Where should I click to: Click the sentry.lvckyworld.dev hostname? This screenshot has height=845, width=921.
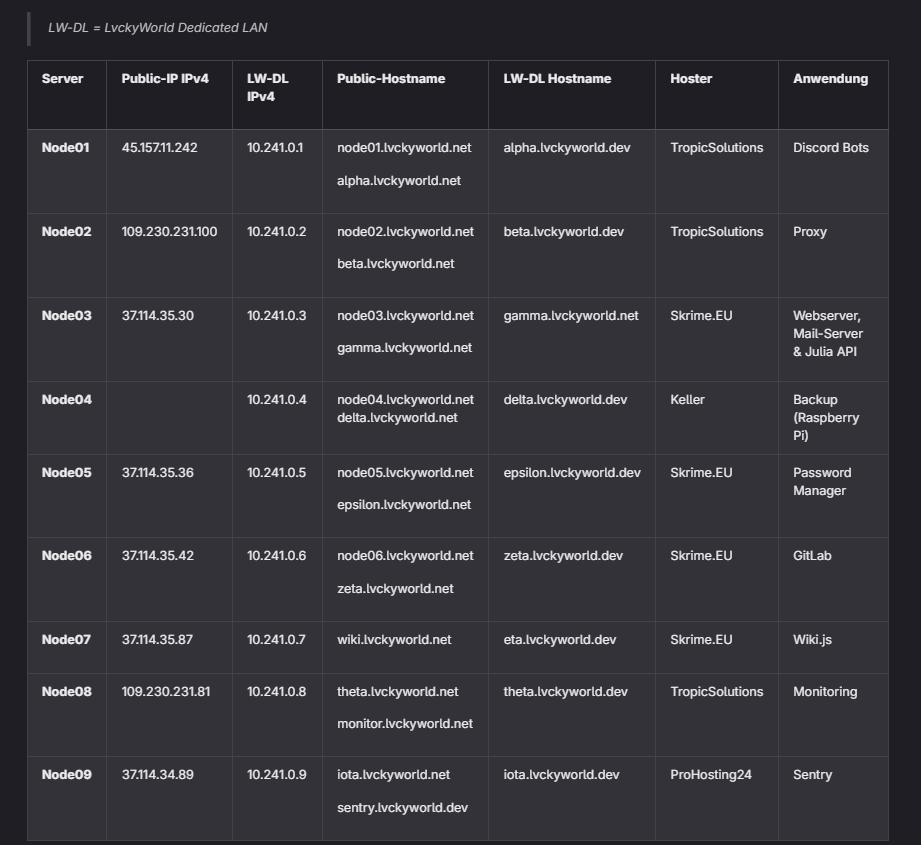[x=402, y=808]
